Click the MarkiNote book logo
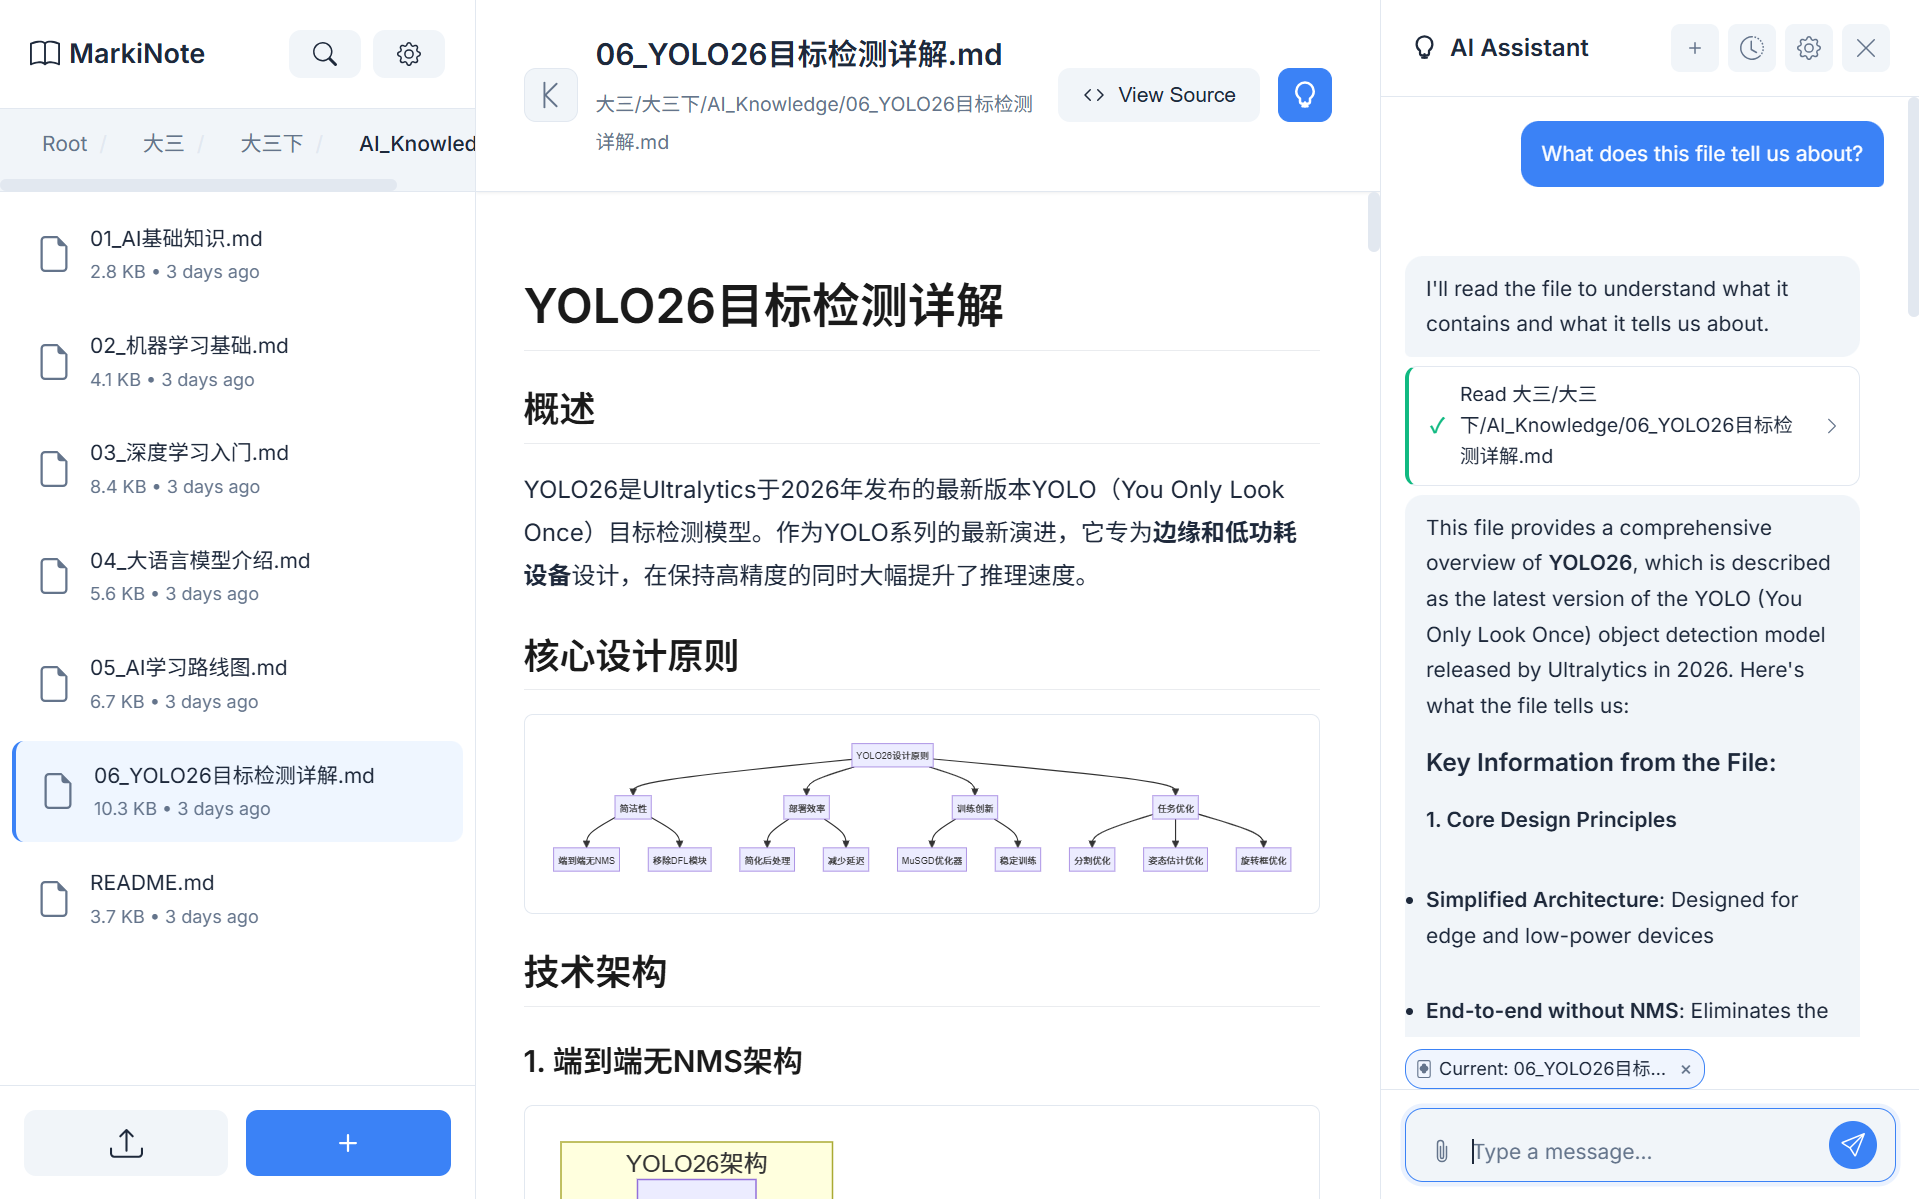This screenshot has height=1199, width=1919. tap(45, 54)
